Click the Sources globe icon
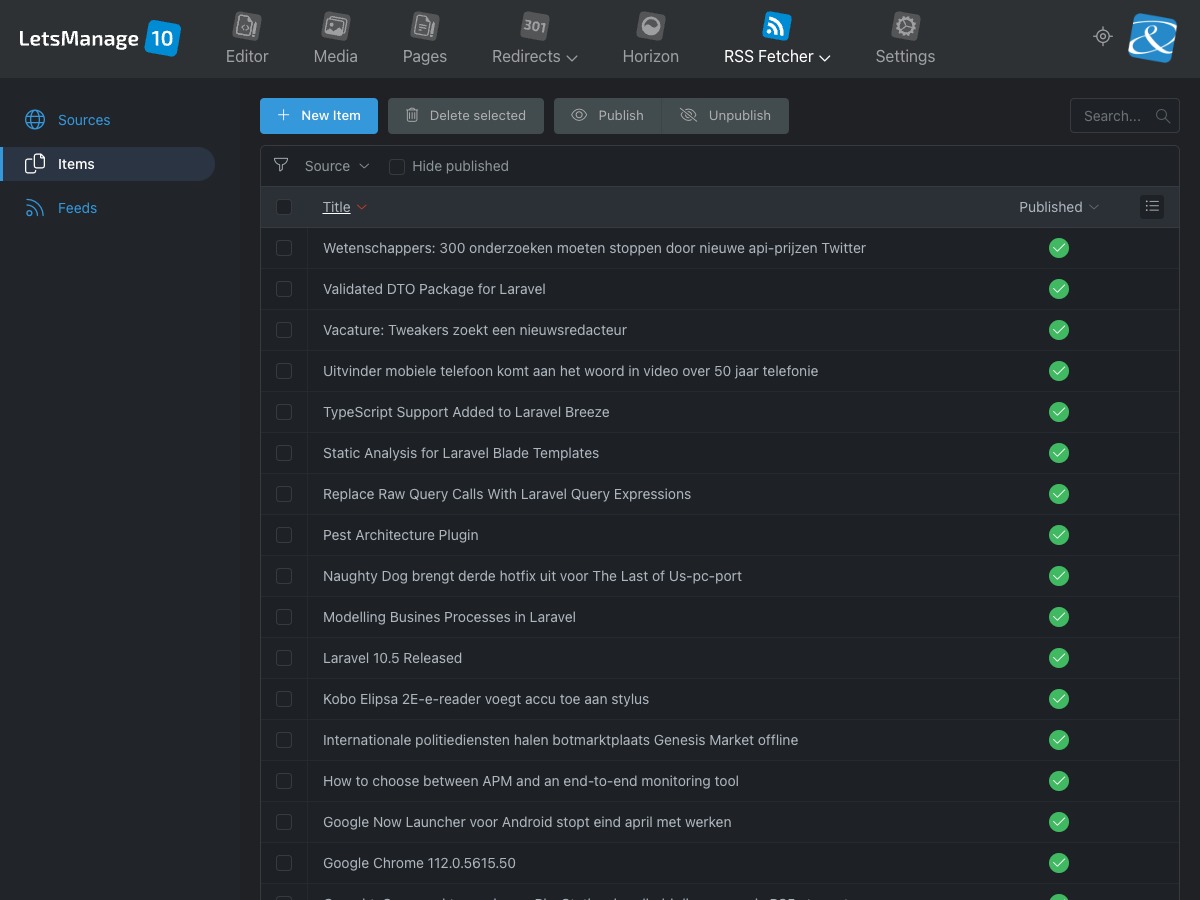 [35, 120]
